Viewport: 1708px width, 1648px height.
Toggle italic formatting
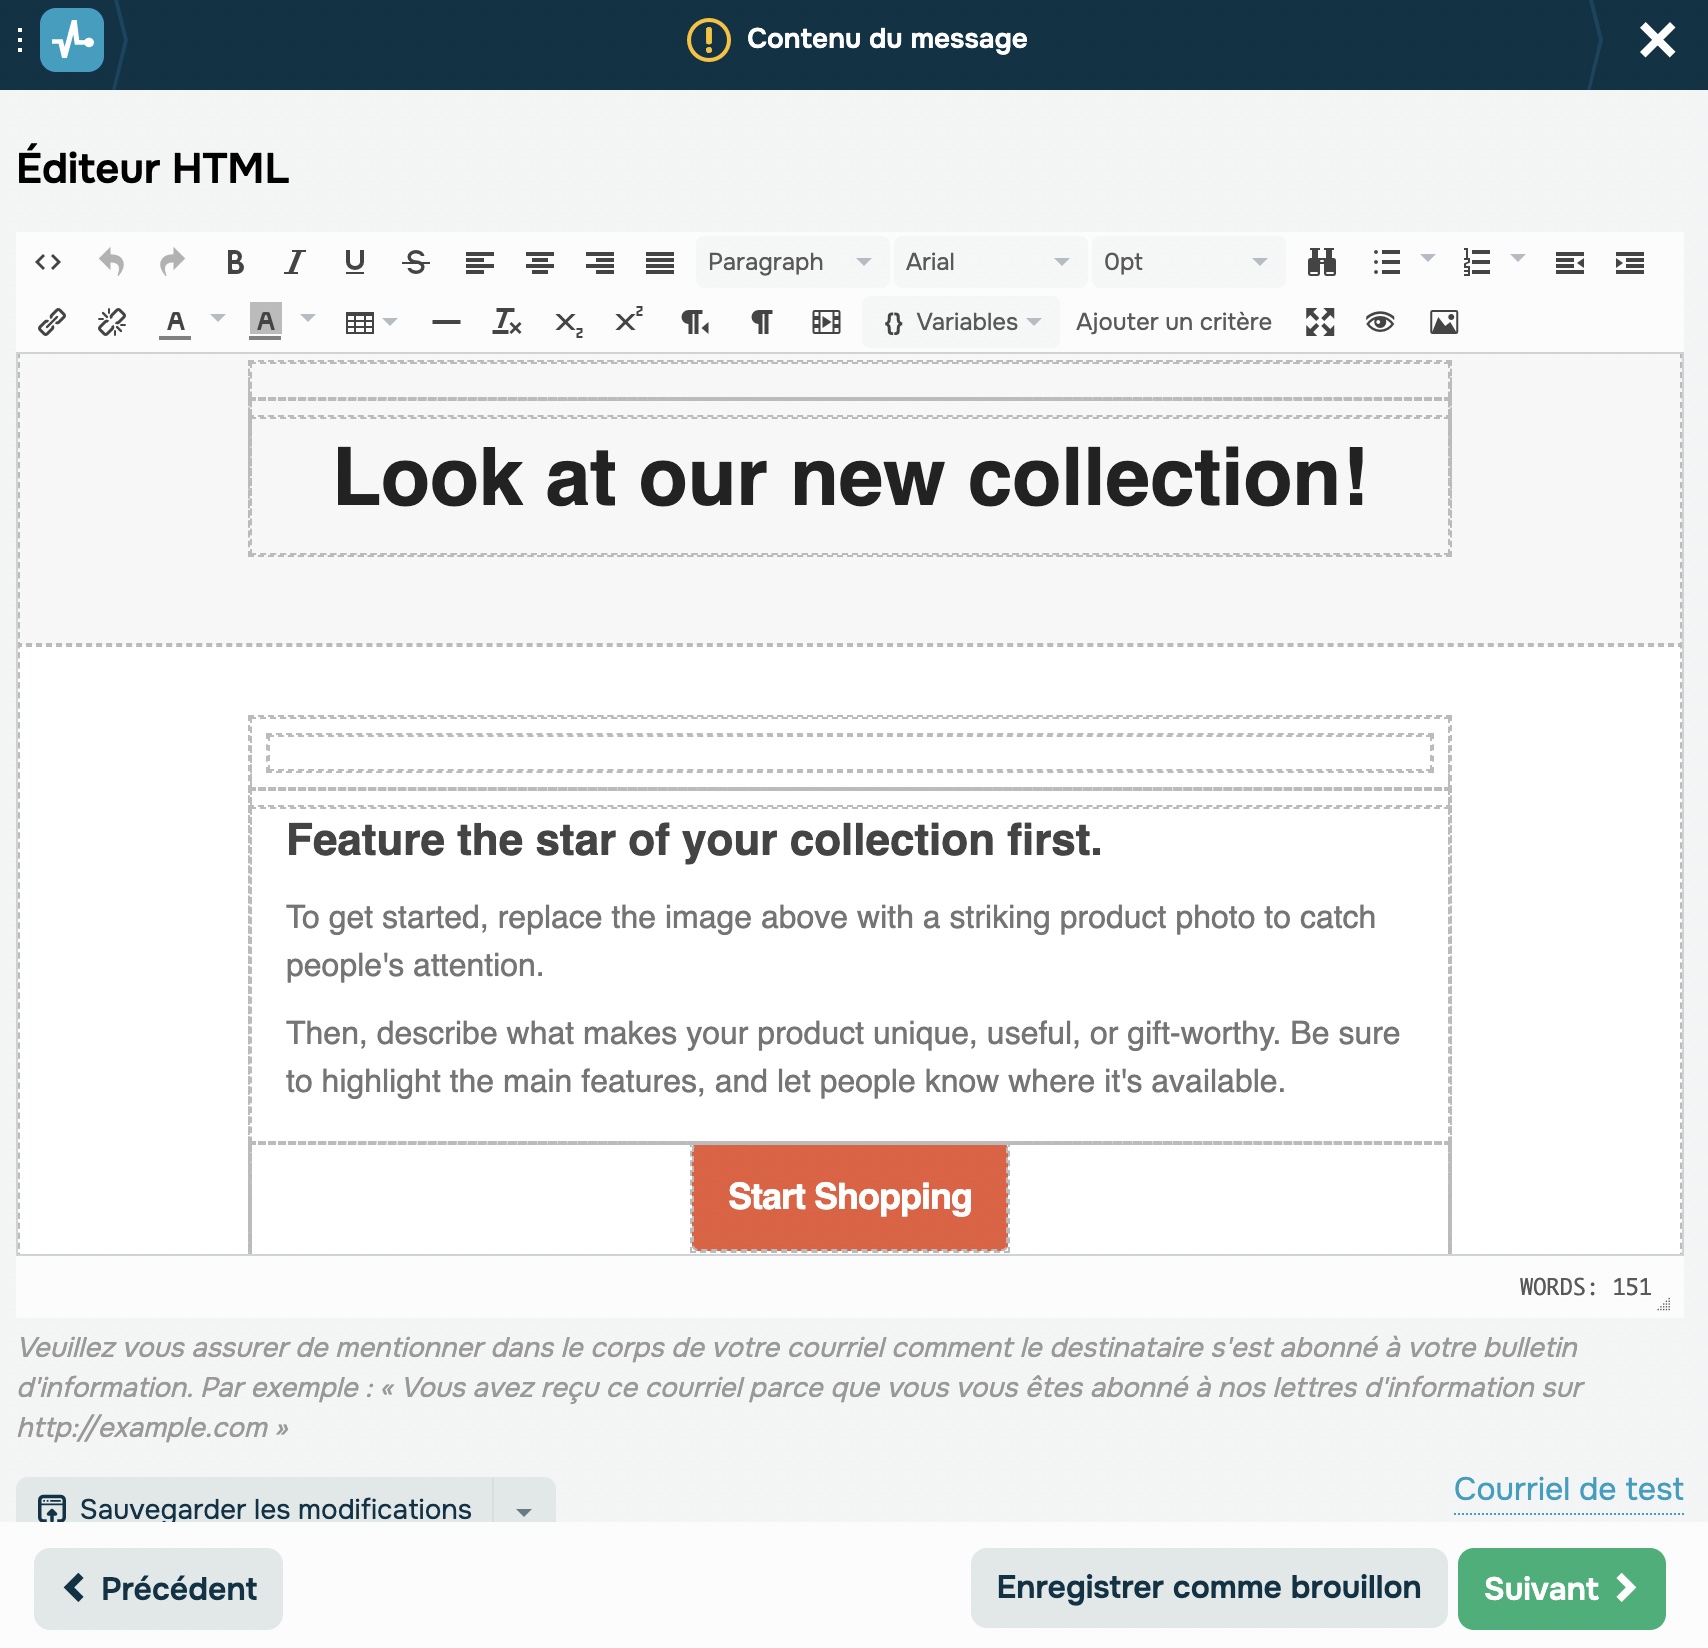[294, 262]
